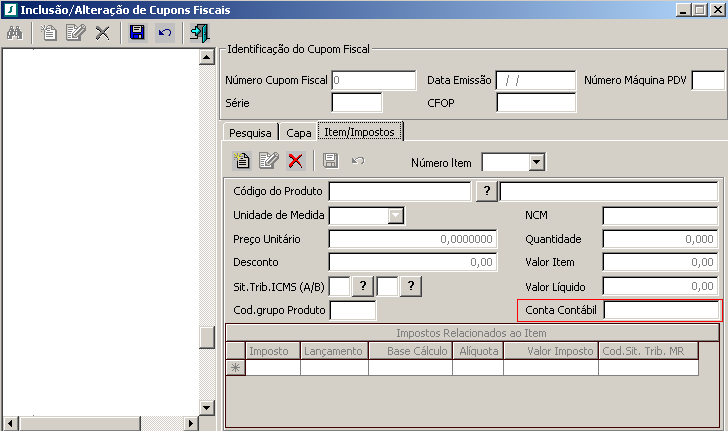Image resolution: width=728 pixels, height=431 pixels.
Task: Click the Impostos Relacionados ao Item header bar
Action: [472, 333]
